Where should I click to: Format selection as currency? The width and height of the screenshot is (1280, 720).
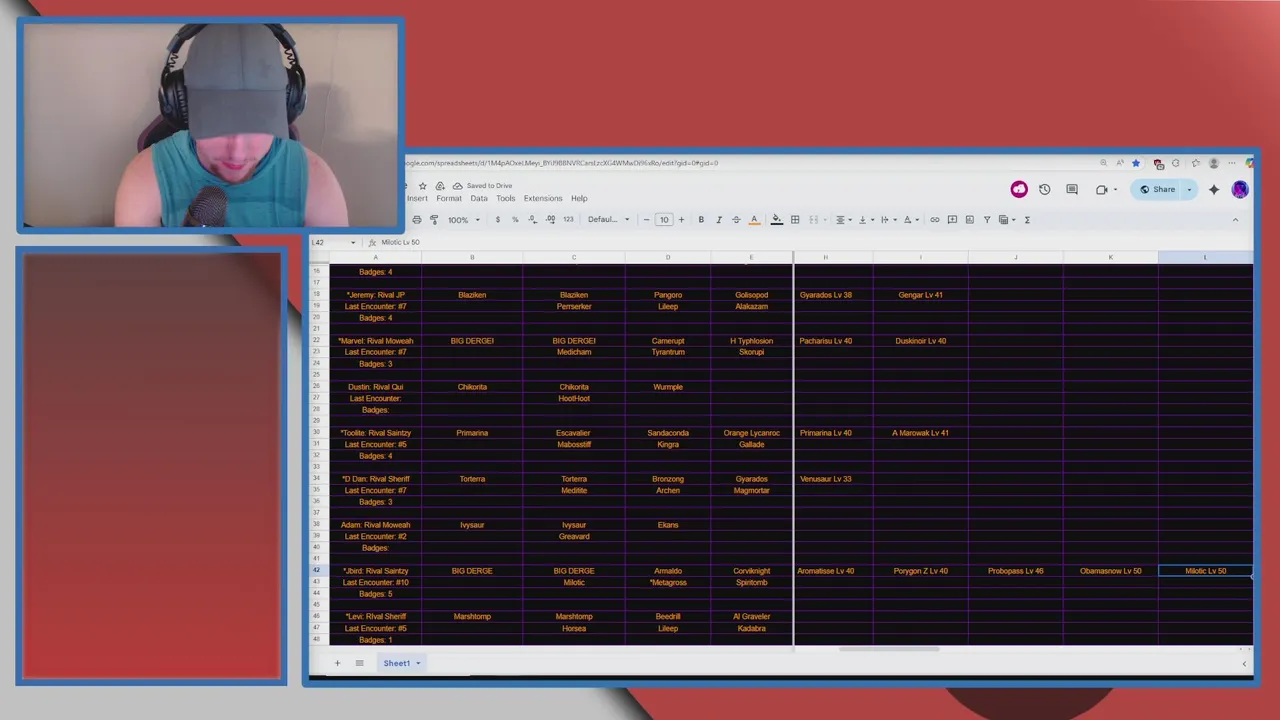[x=497, y=220]
